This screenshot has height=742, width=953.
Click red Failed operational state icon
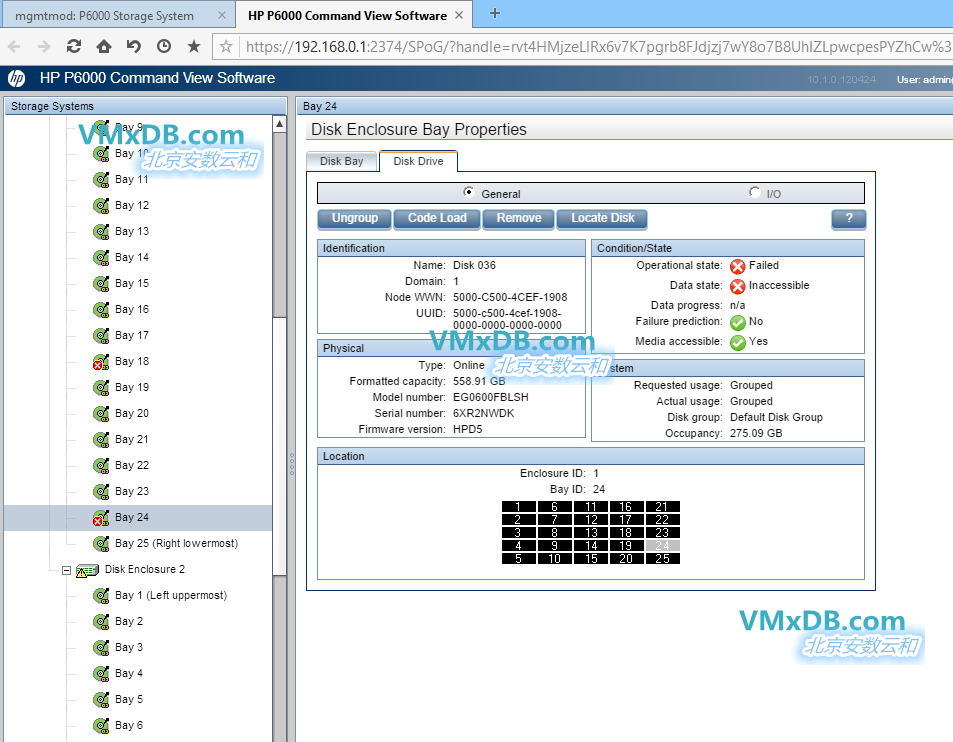[x=738, y=266]
